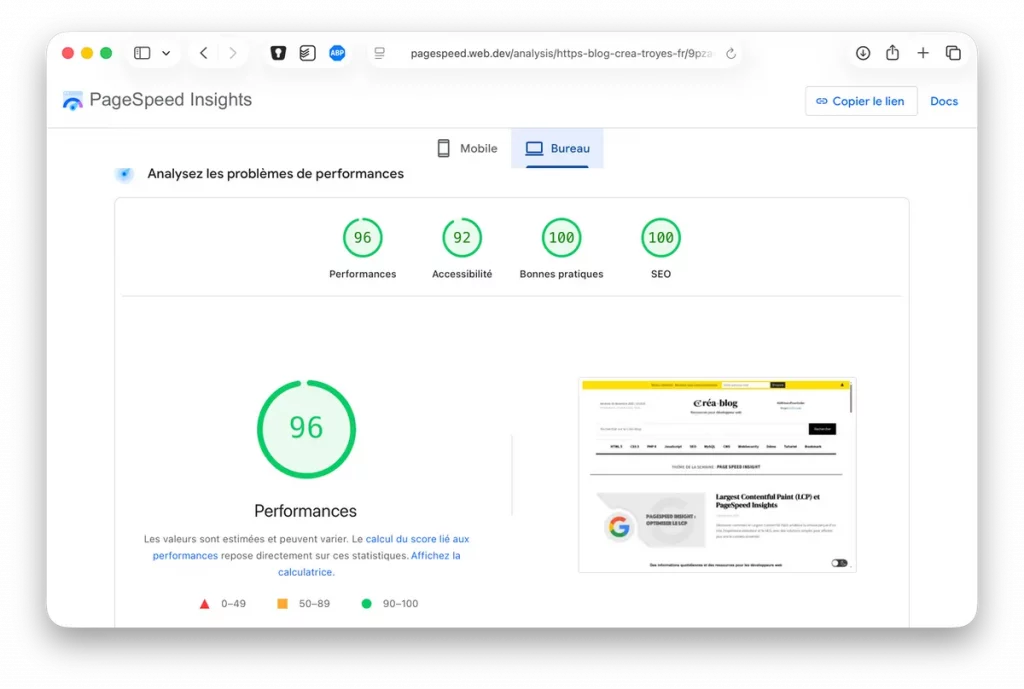The image size is (1024, 689).
Task: Click the AdBlock Plus extension icon
Action: coord(337,53)
